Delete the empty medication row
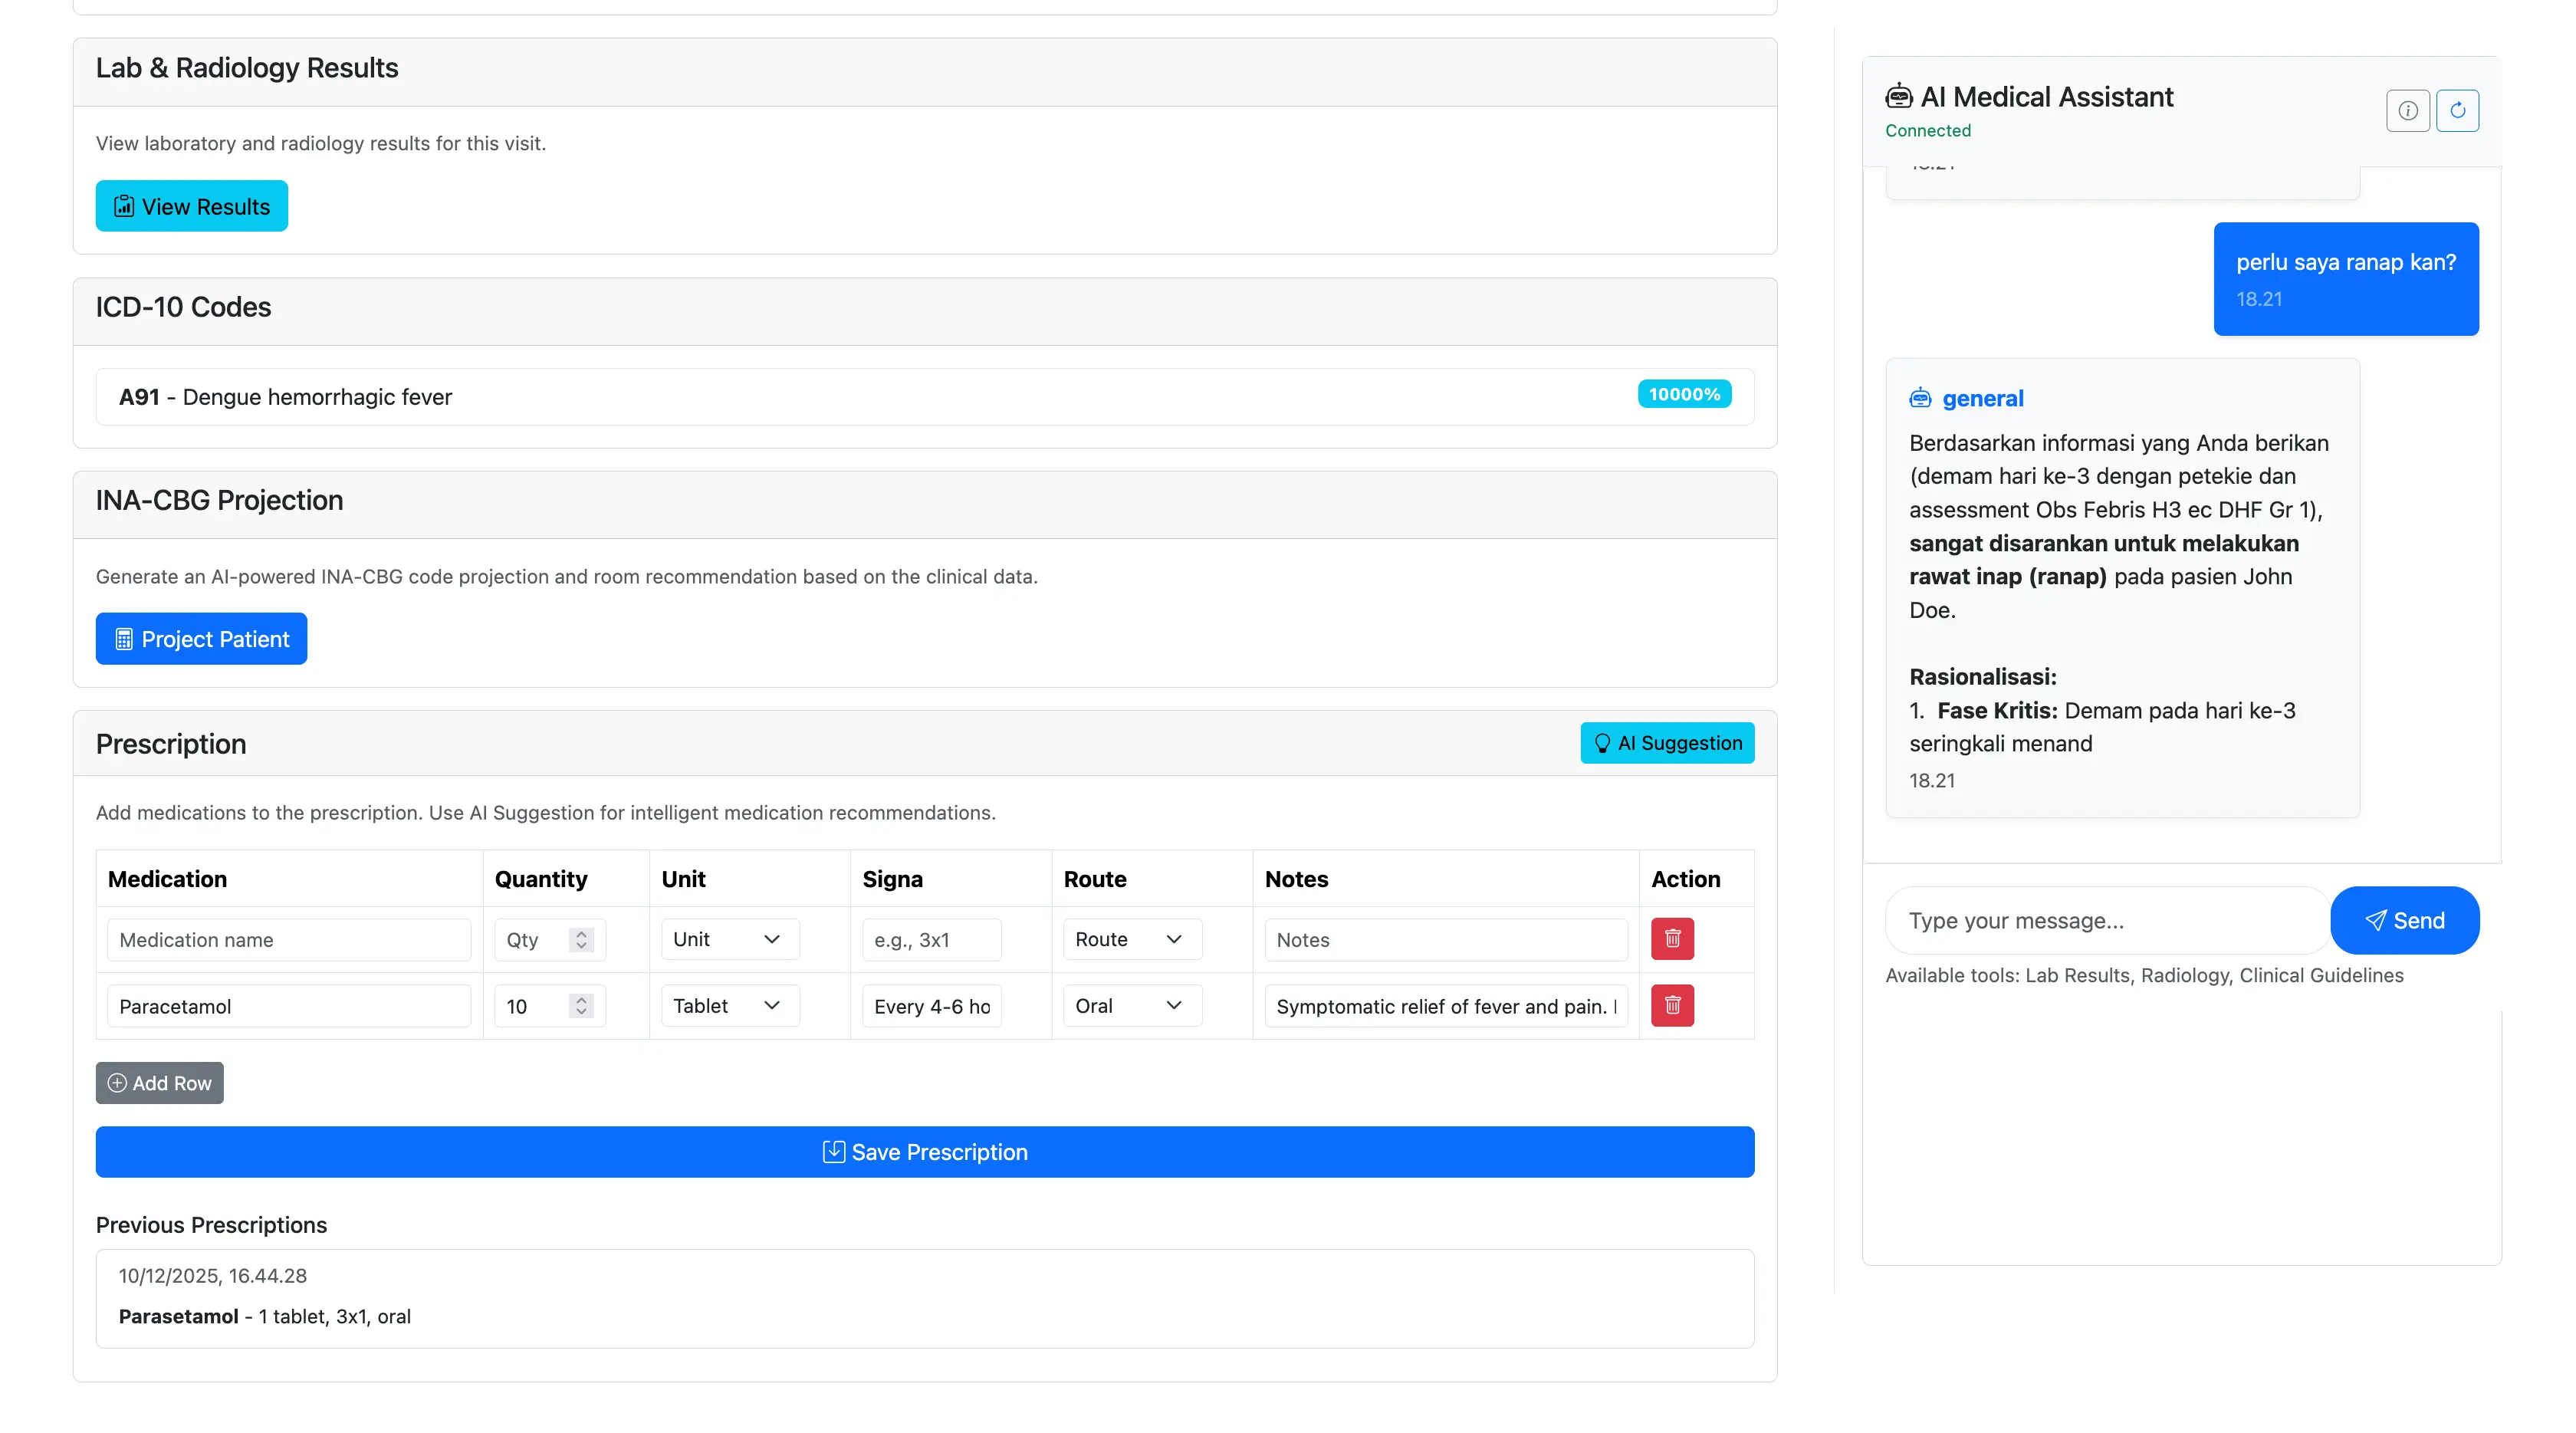 point(1672,939)
